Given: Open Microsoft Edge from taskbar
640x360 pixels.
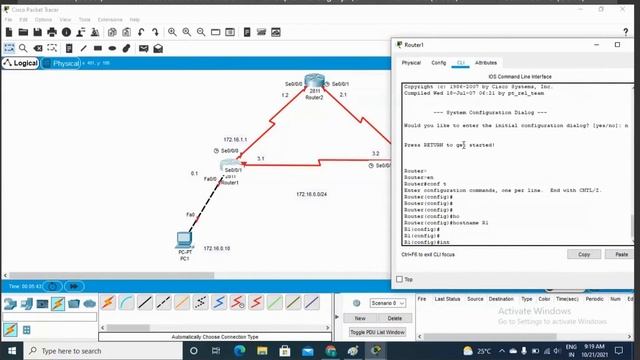Looking at the screenshot, I should click(x=240, y=351).
